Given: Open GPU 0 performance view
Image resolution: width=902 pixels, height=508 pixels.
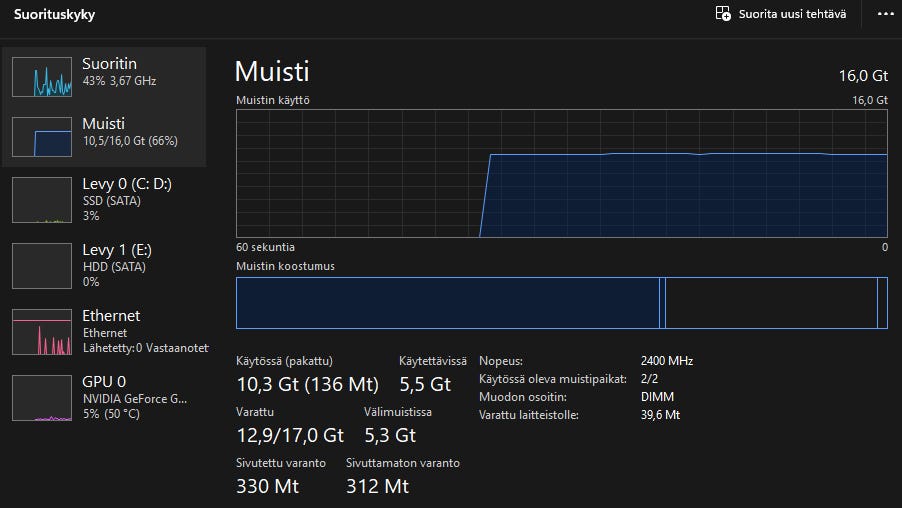Looking at the screenshot, I should point(104,382).
